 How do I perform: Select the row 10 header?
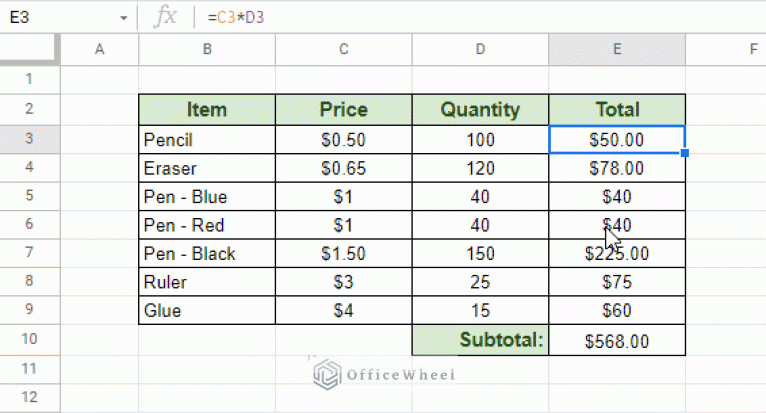click(x=29, y=339)
